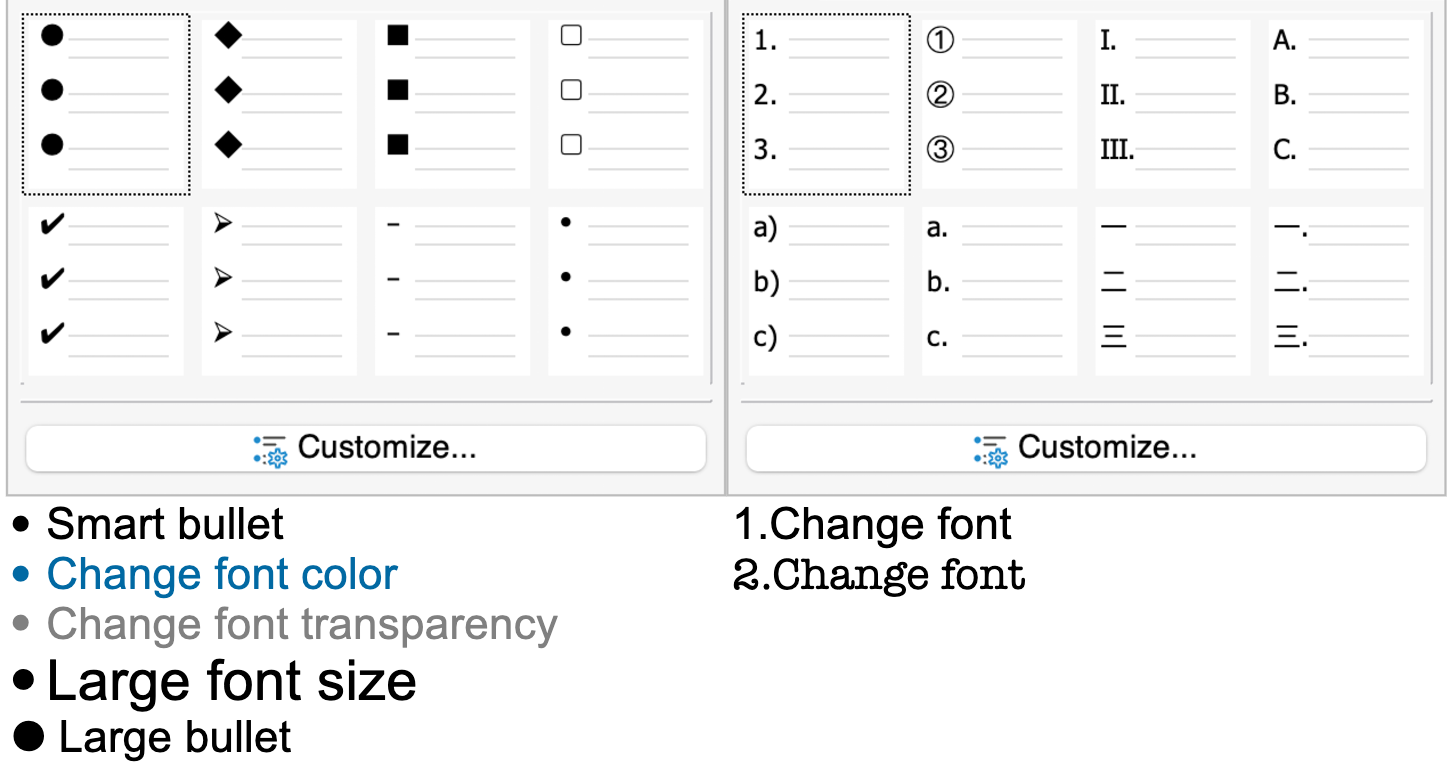Click the "Large font size" bullet text

(231, 682)
